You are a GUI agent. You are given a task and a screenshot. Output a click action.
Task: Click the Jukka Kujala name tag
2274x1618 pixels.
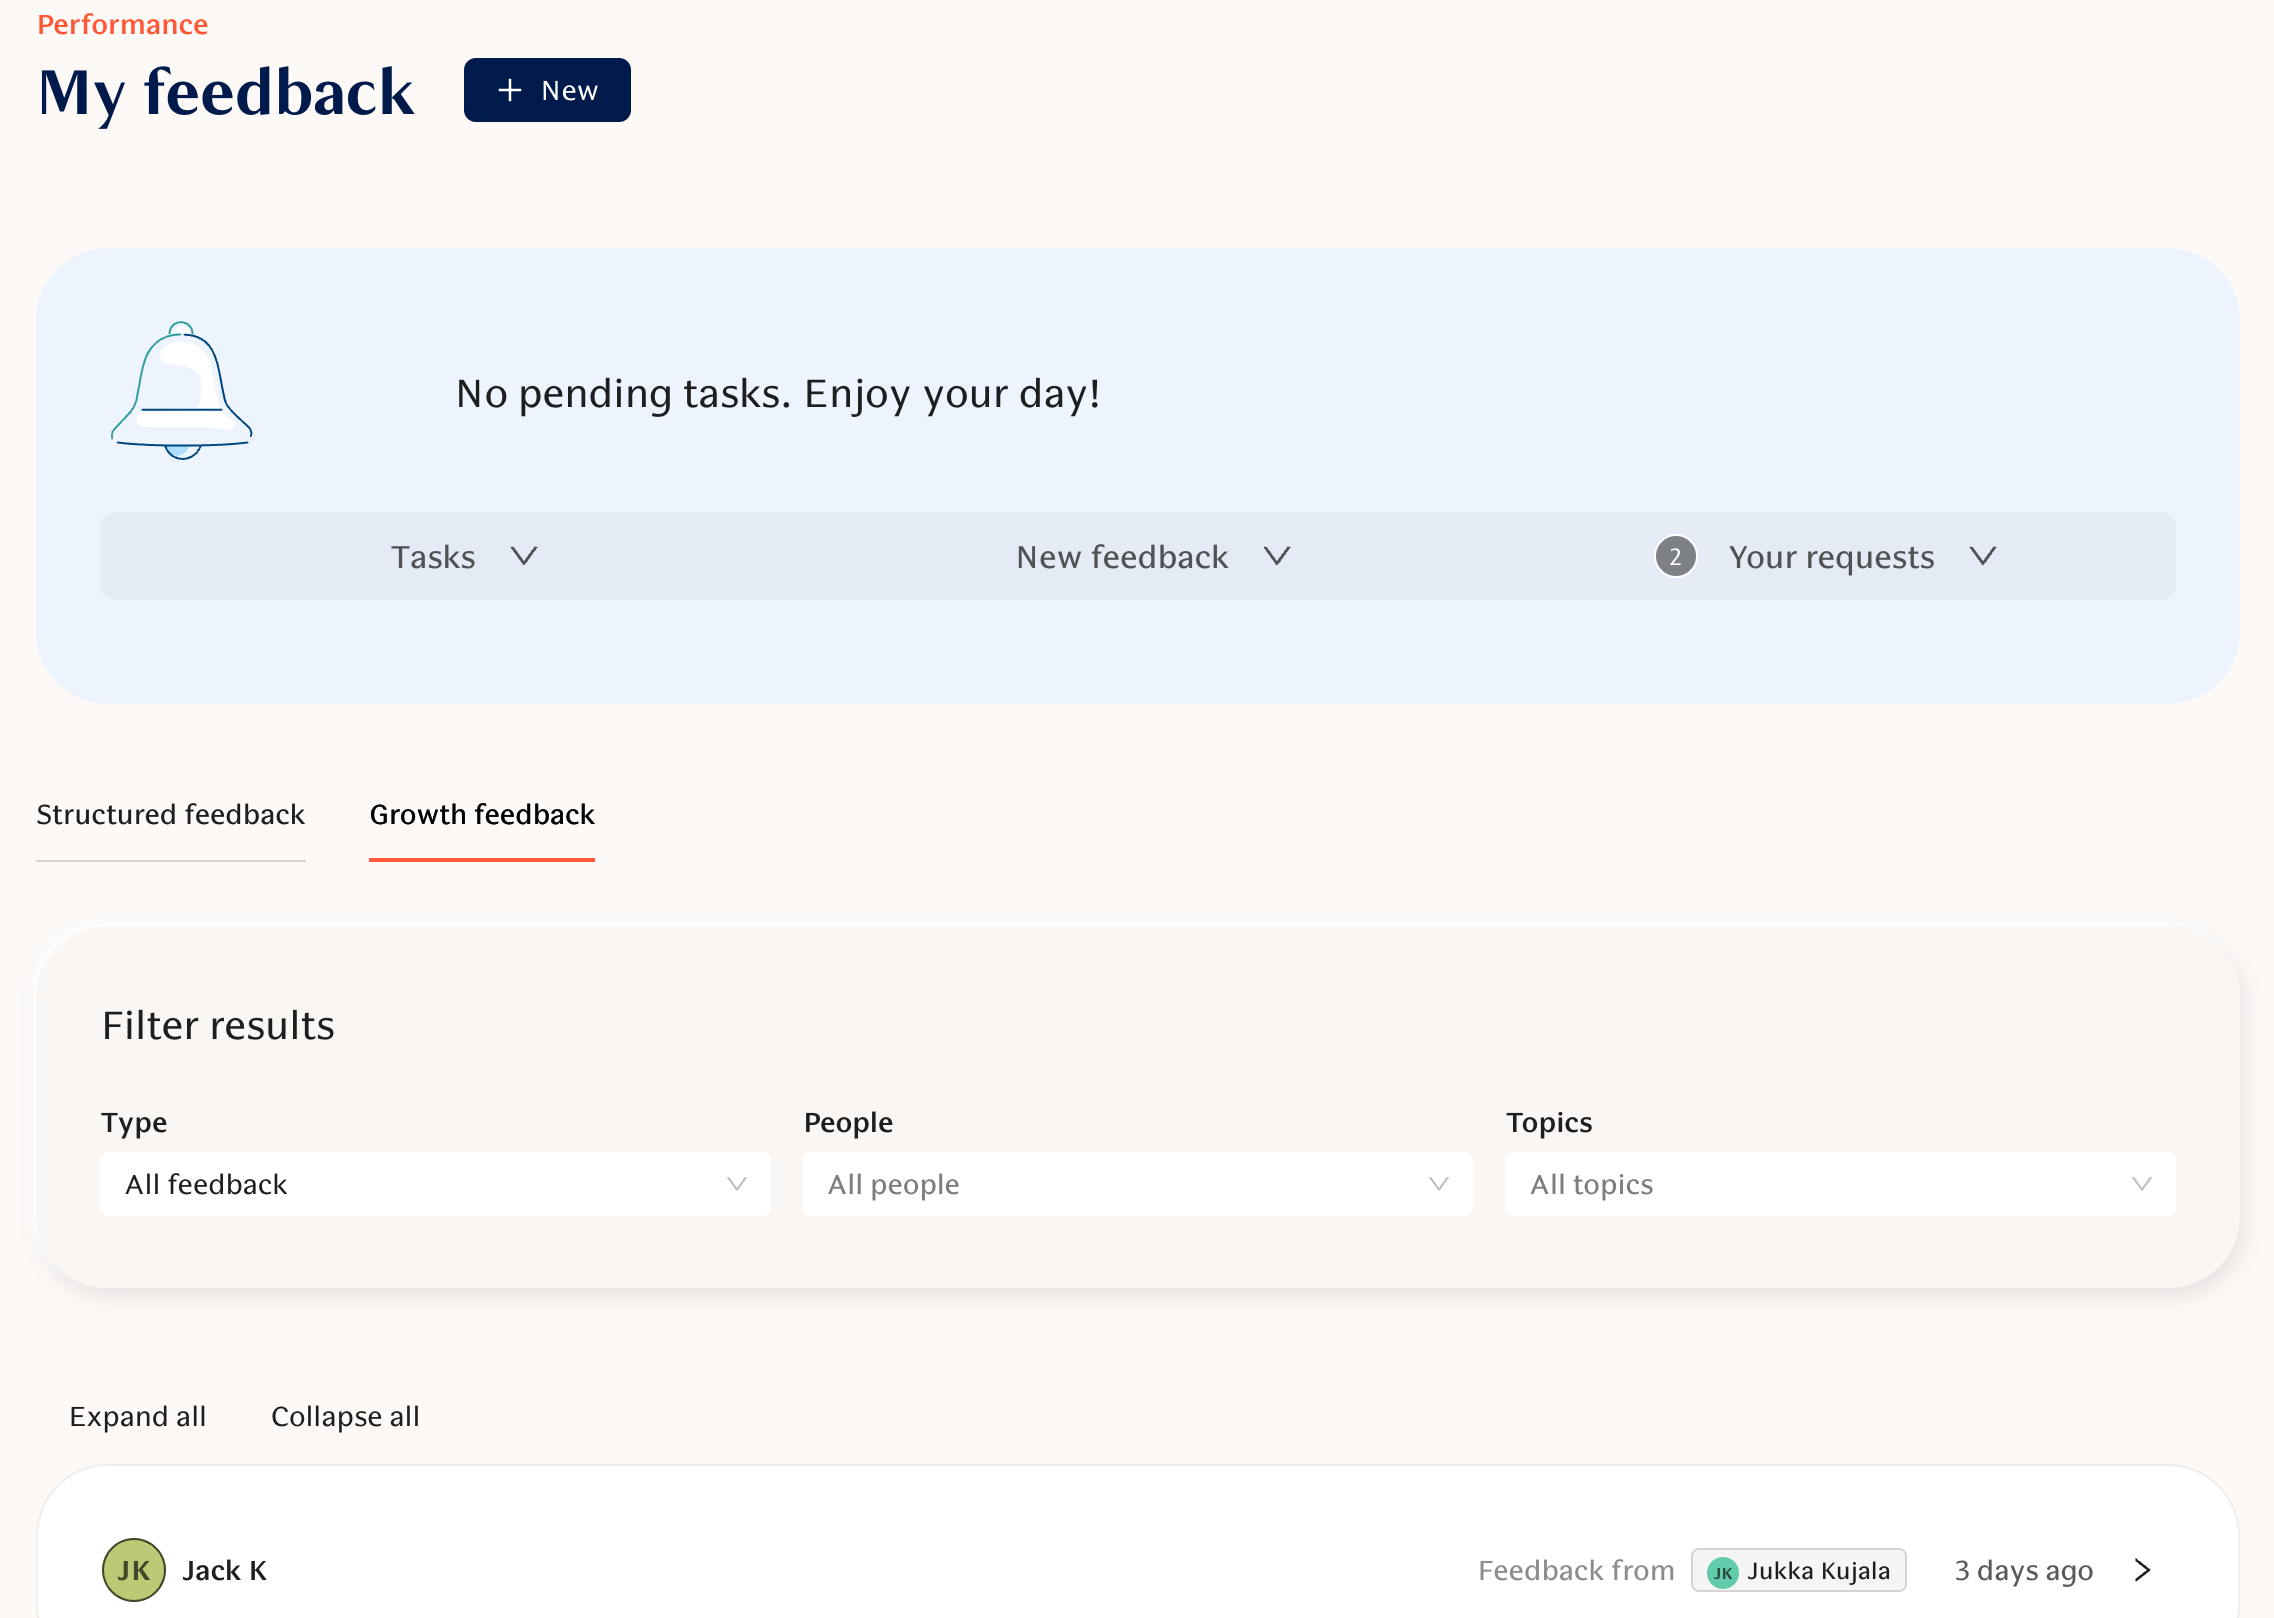1817,1571
